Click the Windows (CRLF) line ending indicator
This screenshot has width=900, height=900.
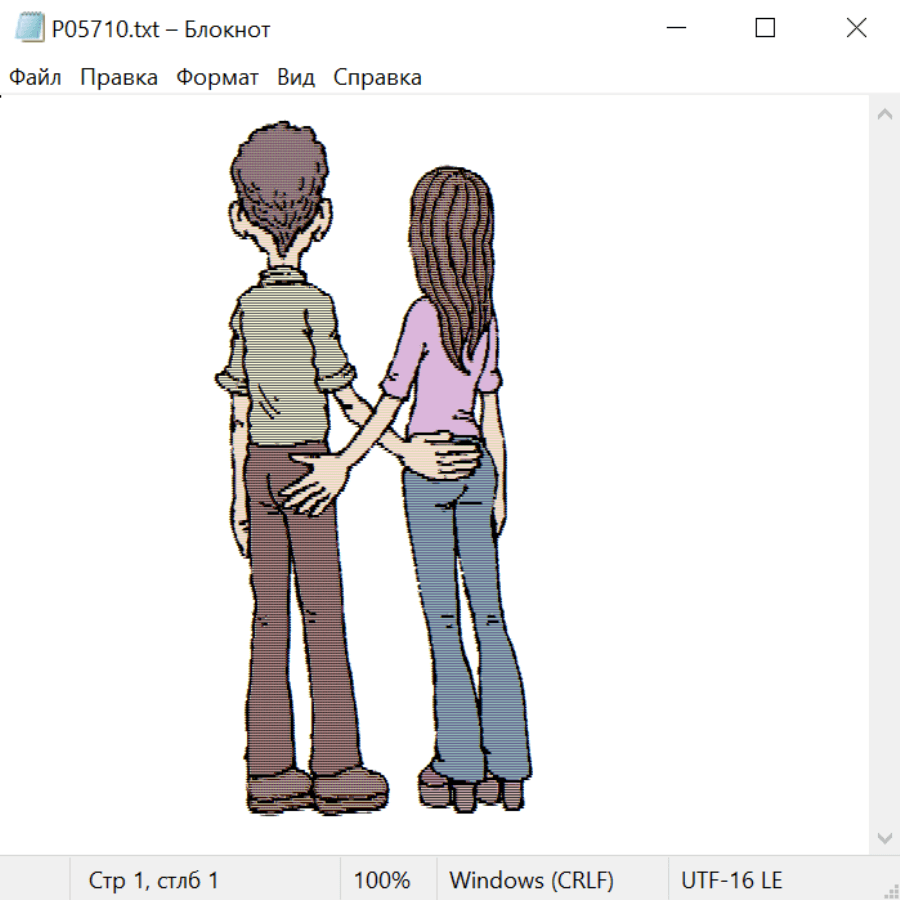coord(531,881)
